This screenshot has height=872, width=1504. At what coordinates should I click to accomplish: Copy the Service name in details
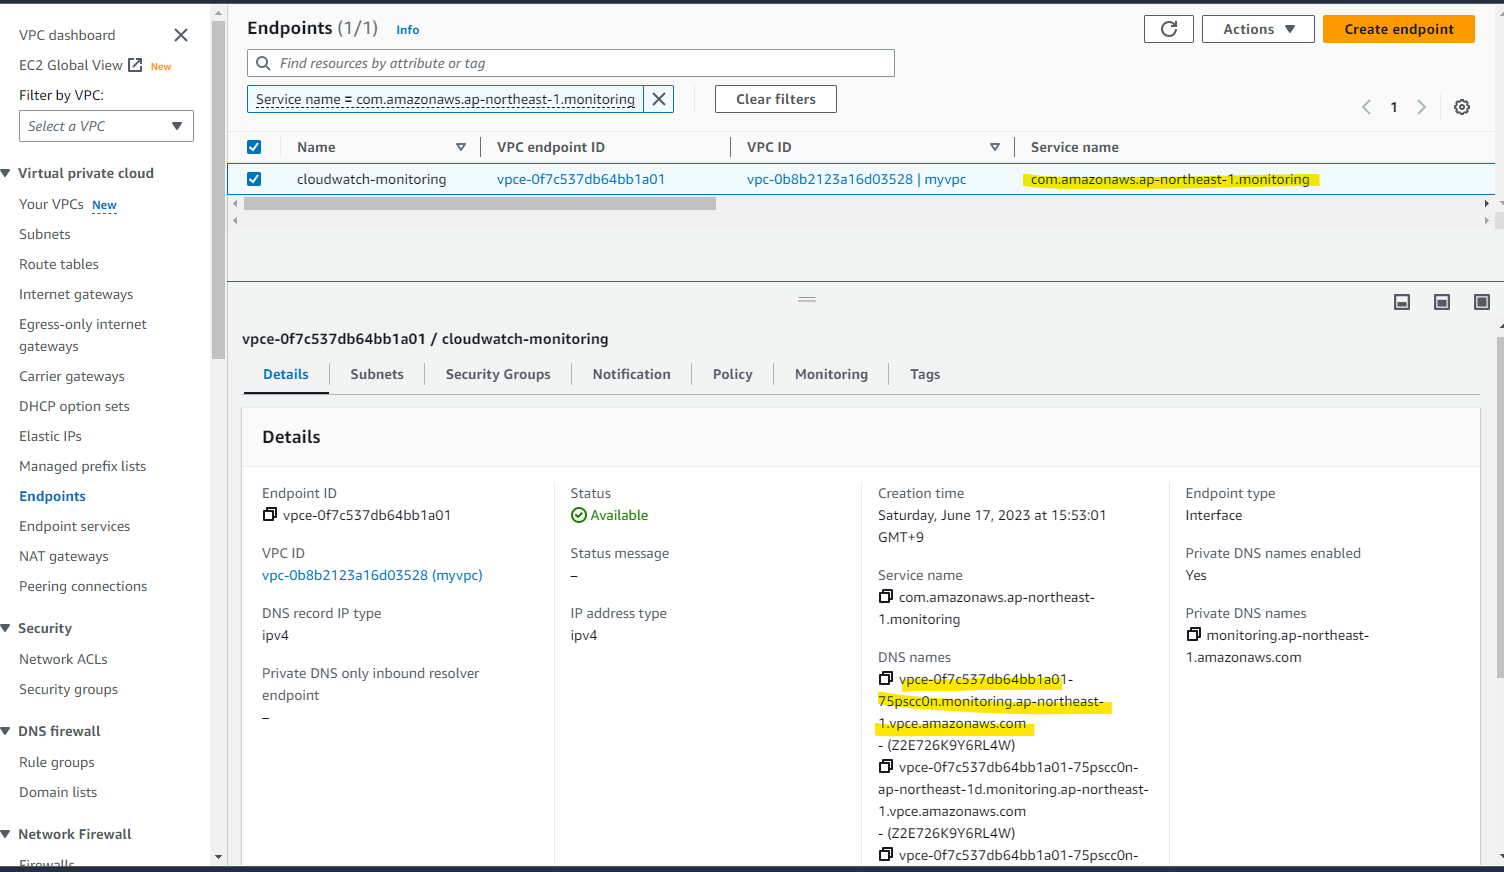pyautogui.click(x=886, y=597)
